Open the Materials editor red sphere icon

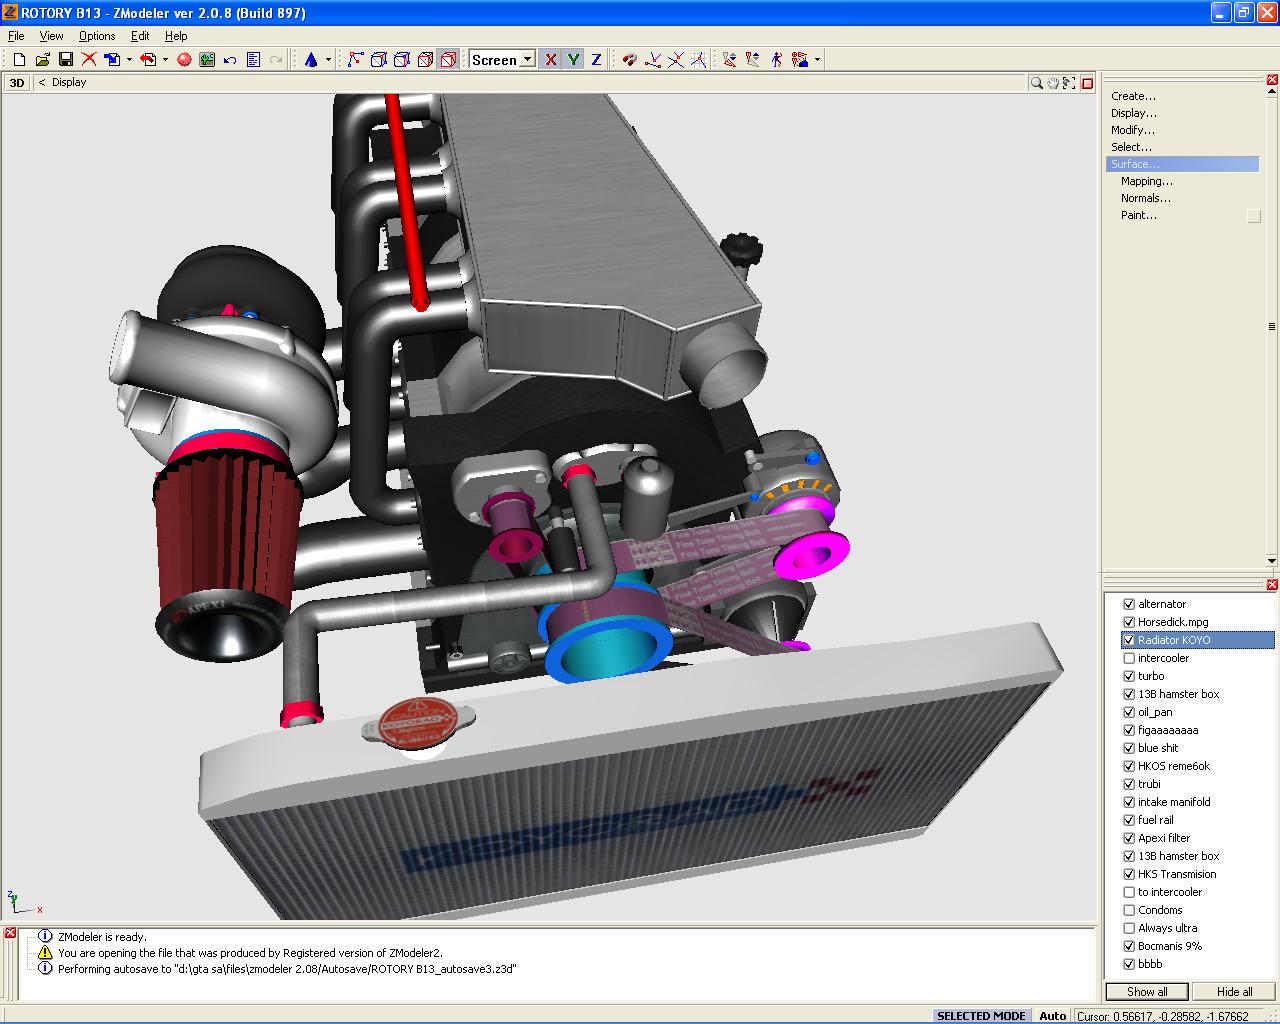184,60
